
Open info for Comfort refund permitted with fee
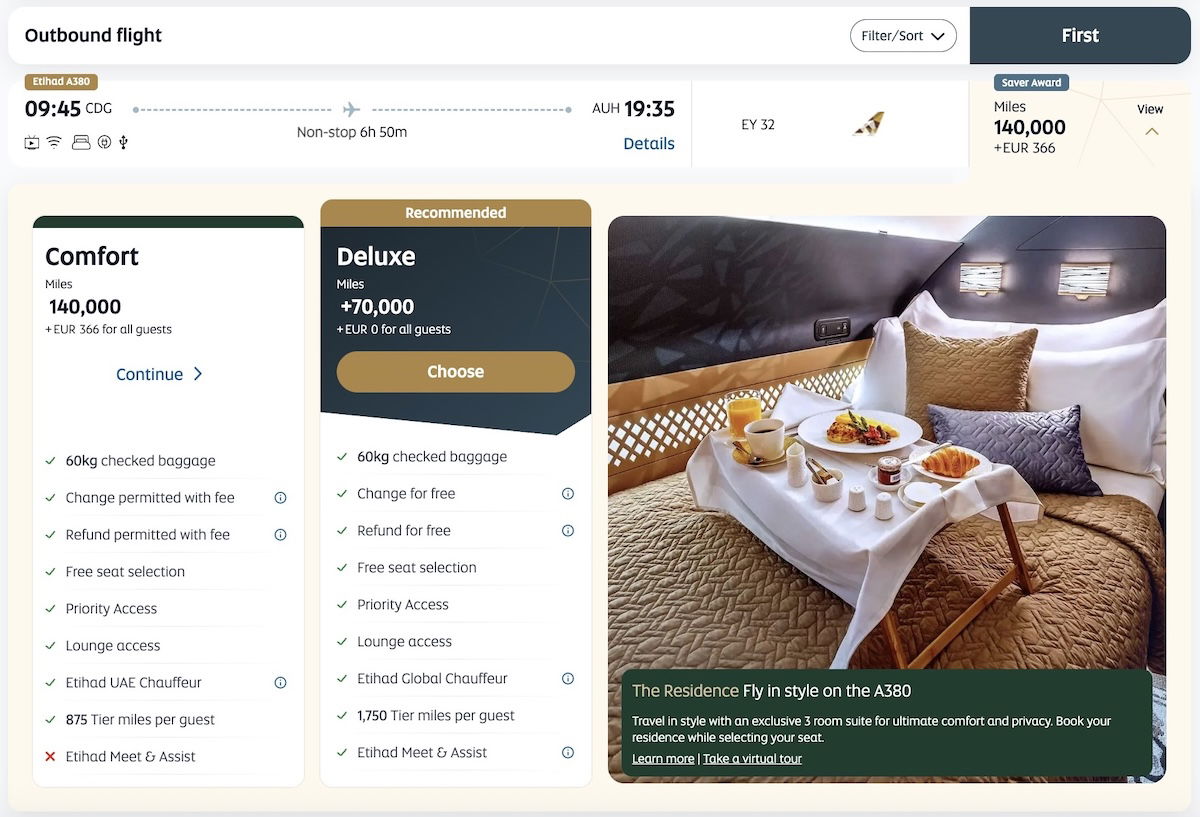tap(280, 535)
